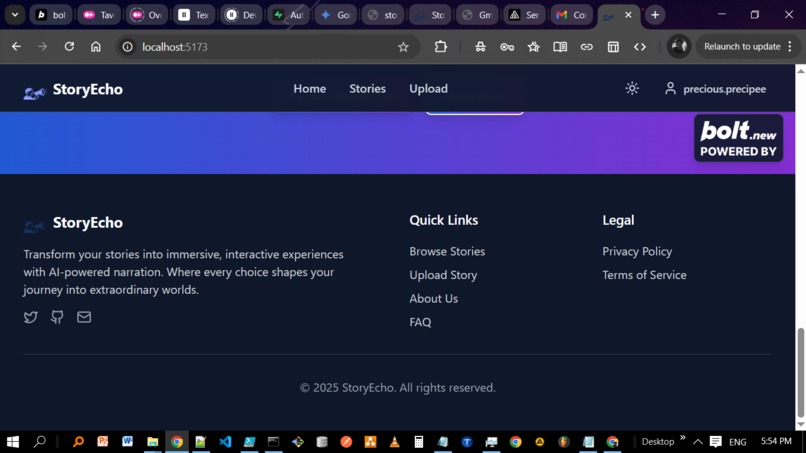This screenshot has height=453, width=806.
Task: Open Word from the taskbar
Action: [127, 442]
